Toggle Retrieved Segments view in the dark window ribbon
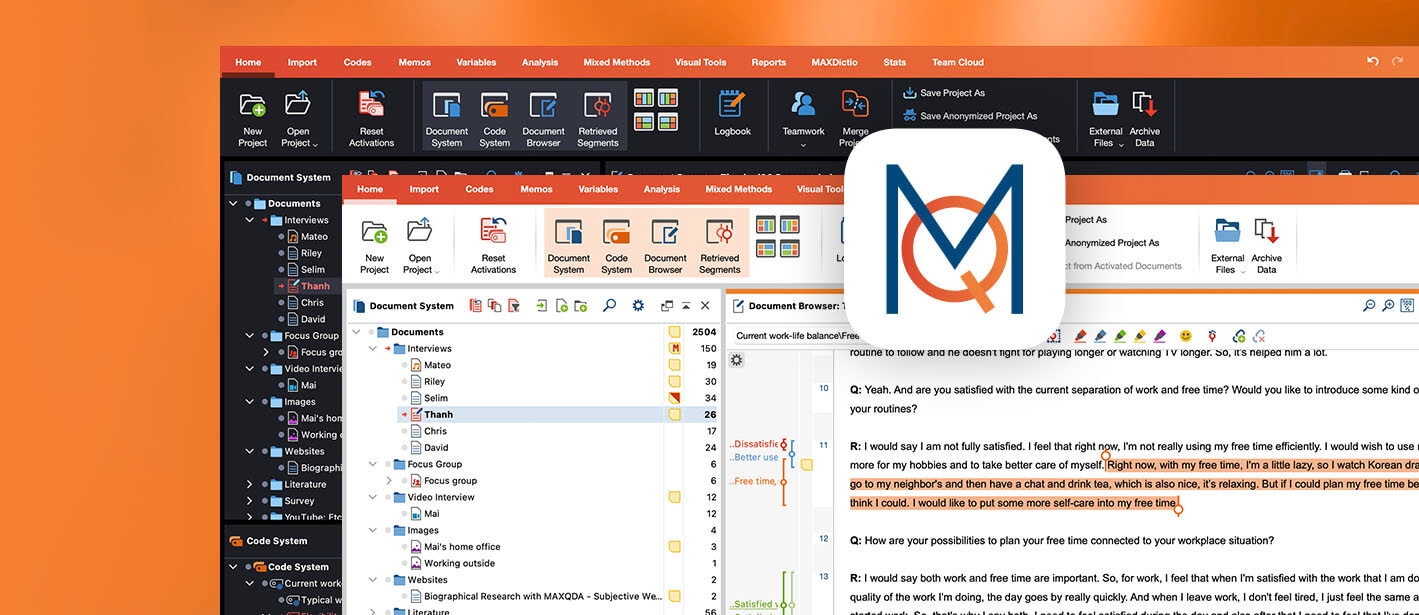The height and width of the screenshot is (615, 1419). tap(597, 118)
